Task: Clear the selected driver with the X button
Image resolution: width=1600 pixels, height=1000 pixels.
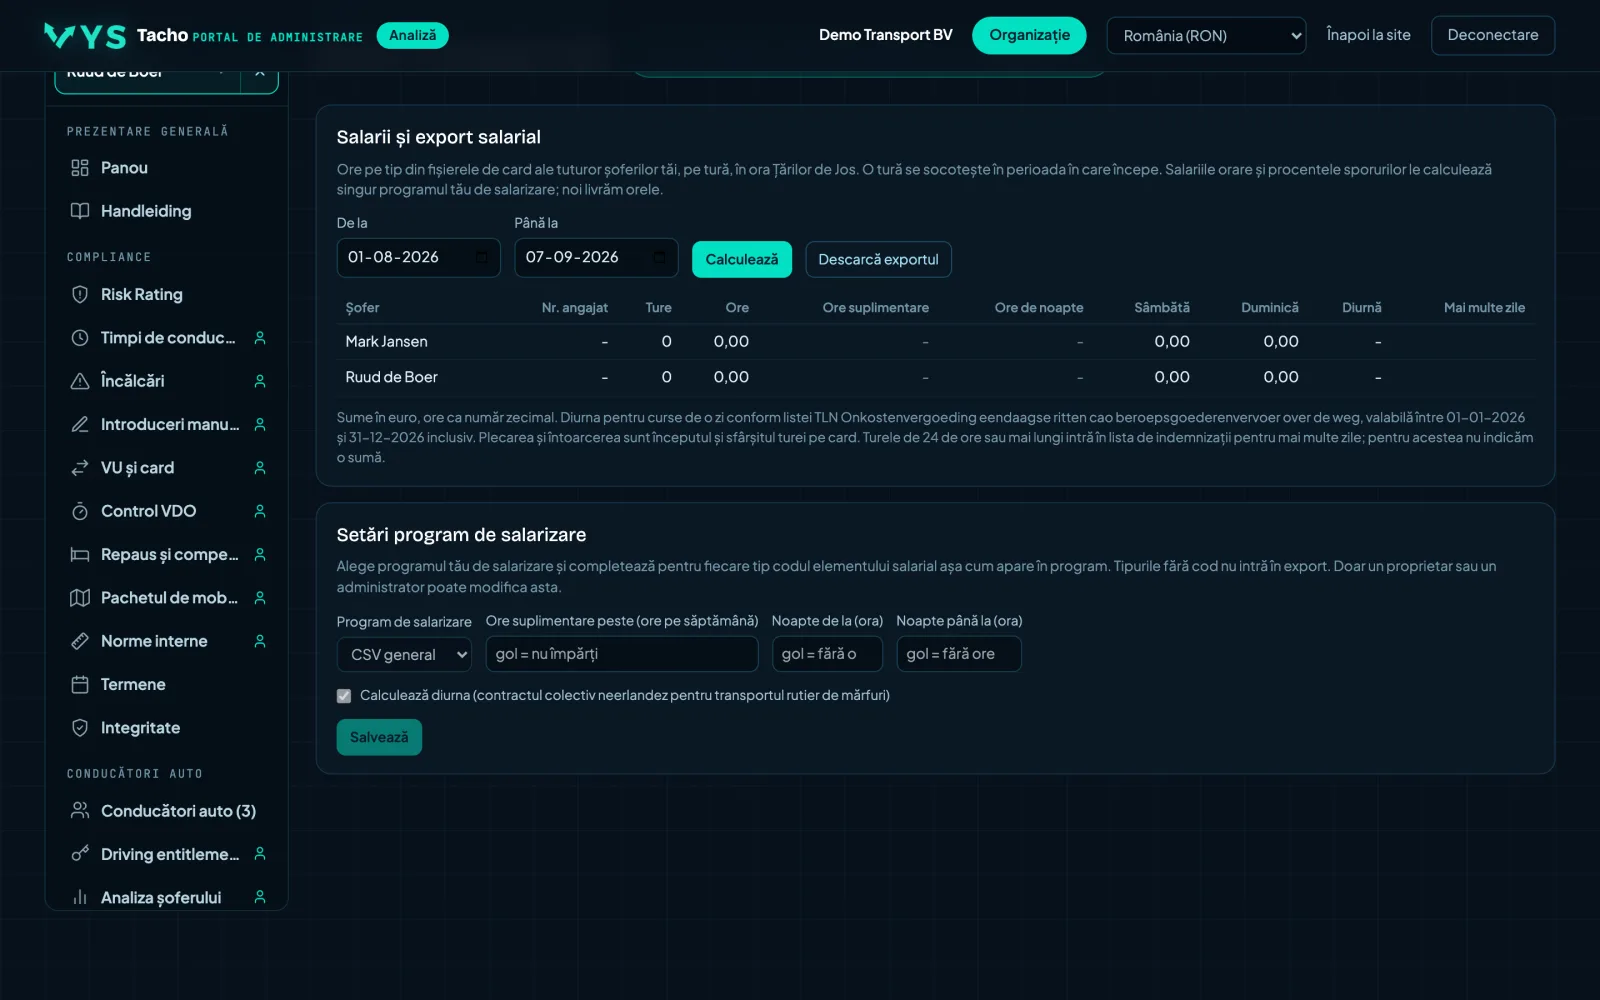Action: pyautogui.click(x=260, y=77)
